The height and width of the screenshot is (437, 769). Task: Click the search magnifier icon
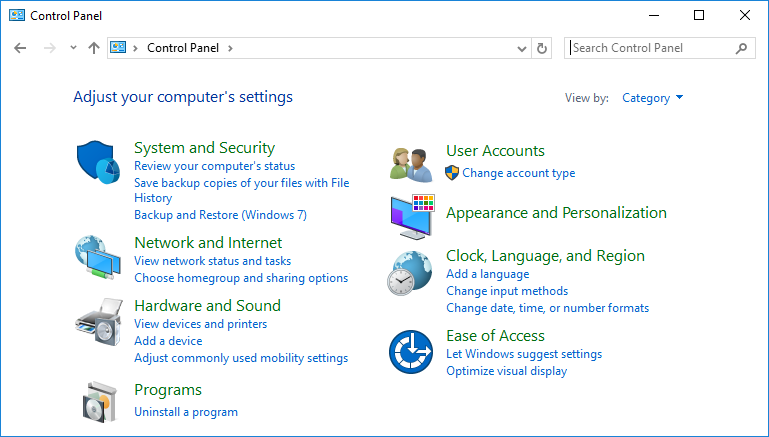tap(742, 48)
